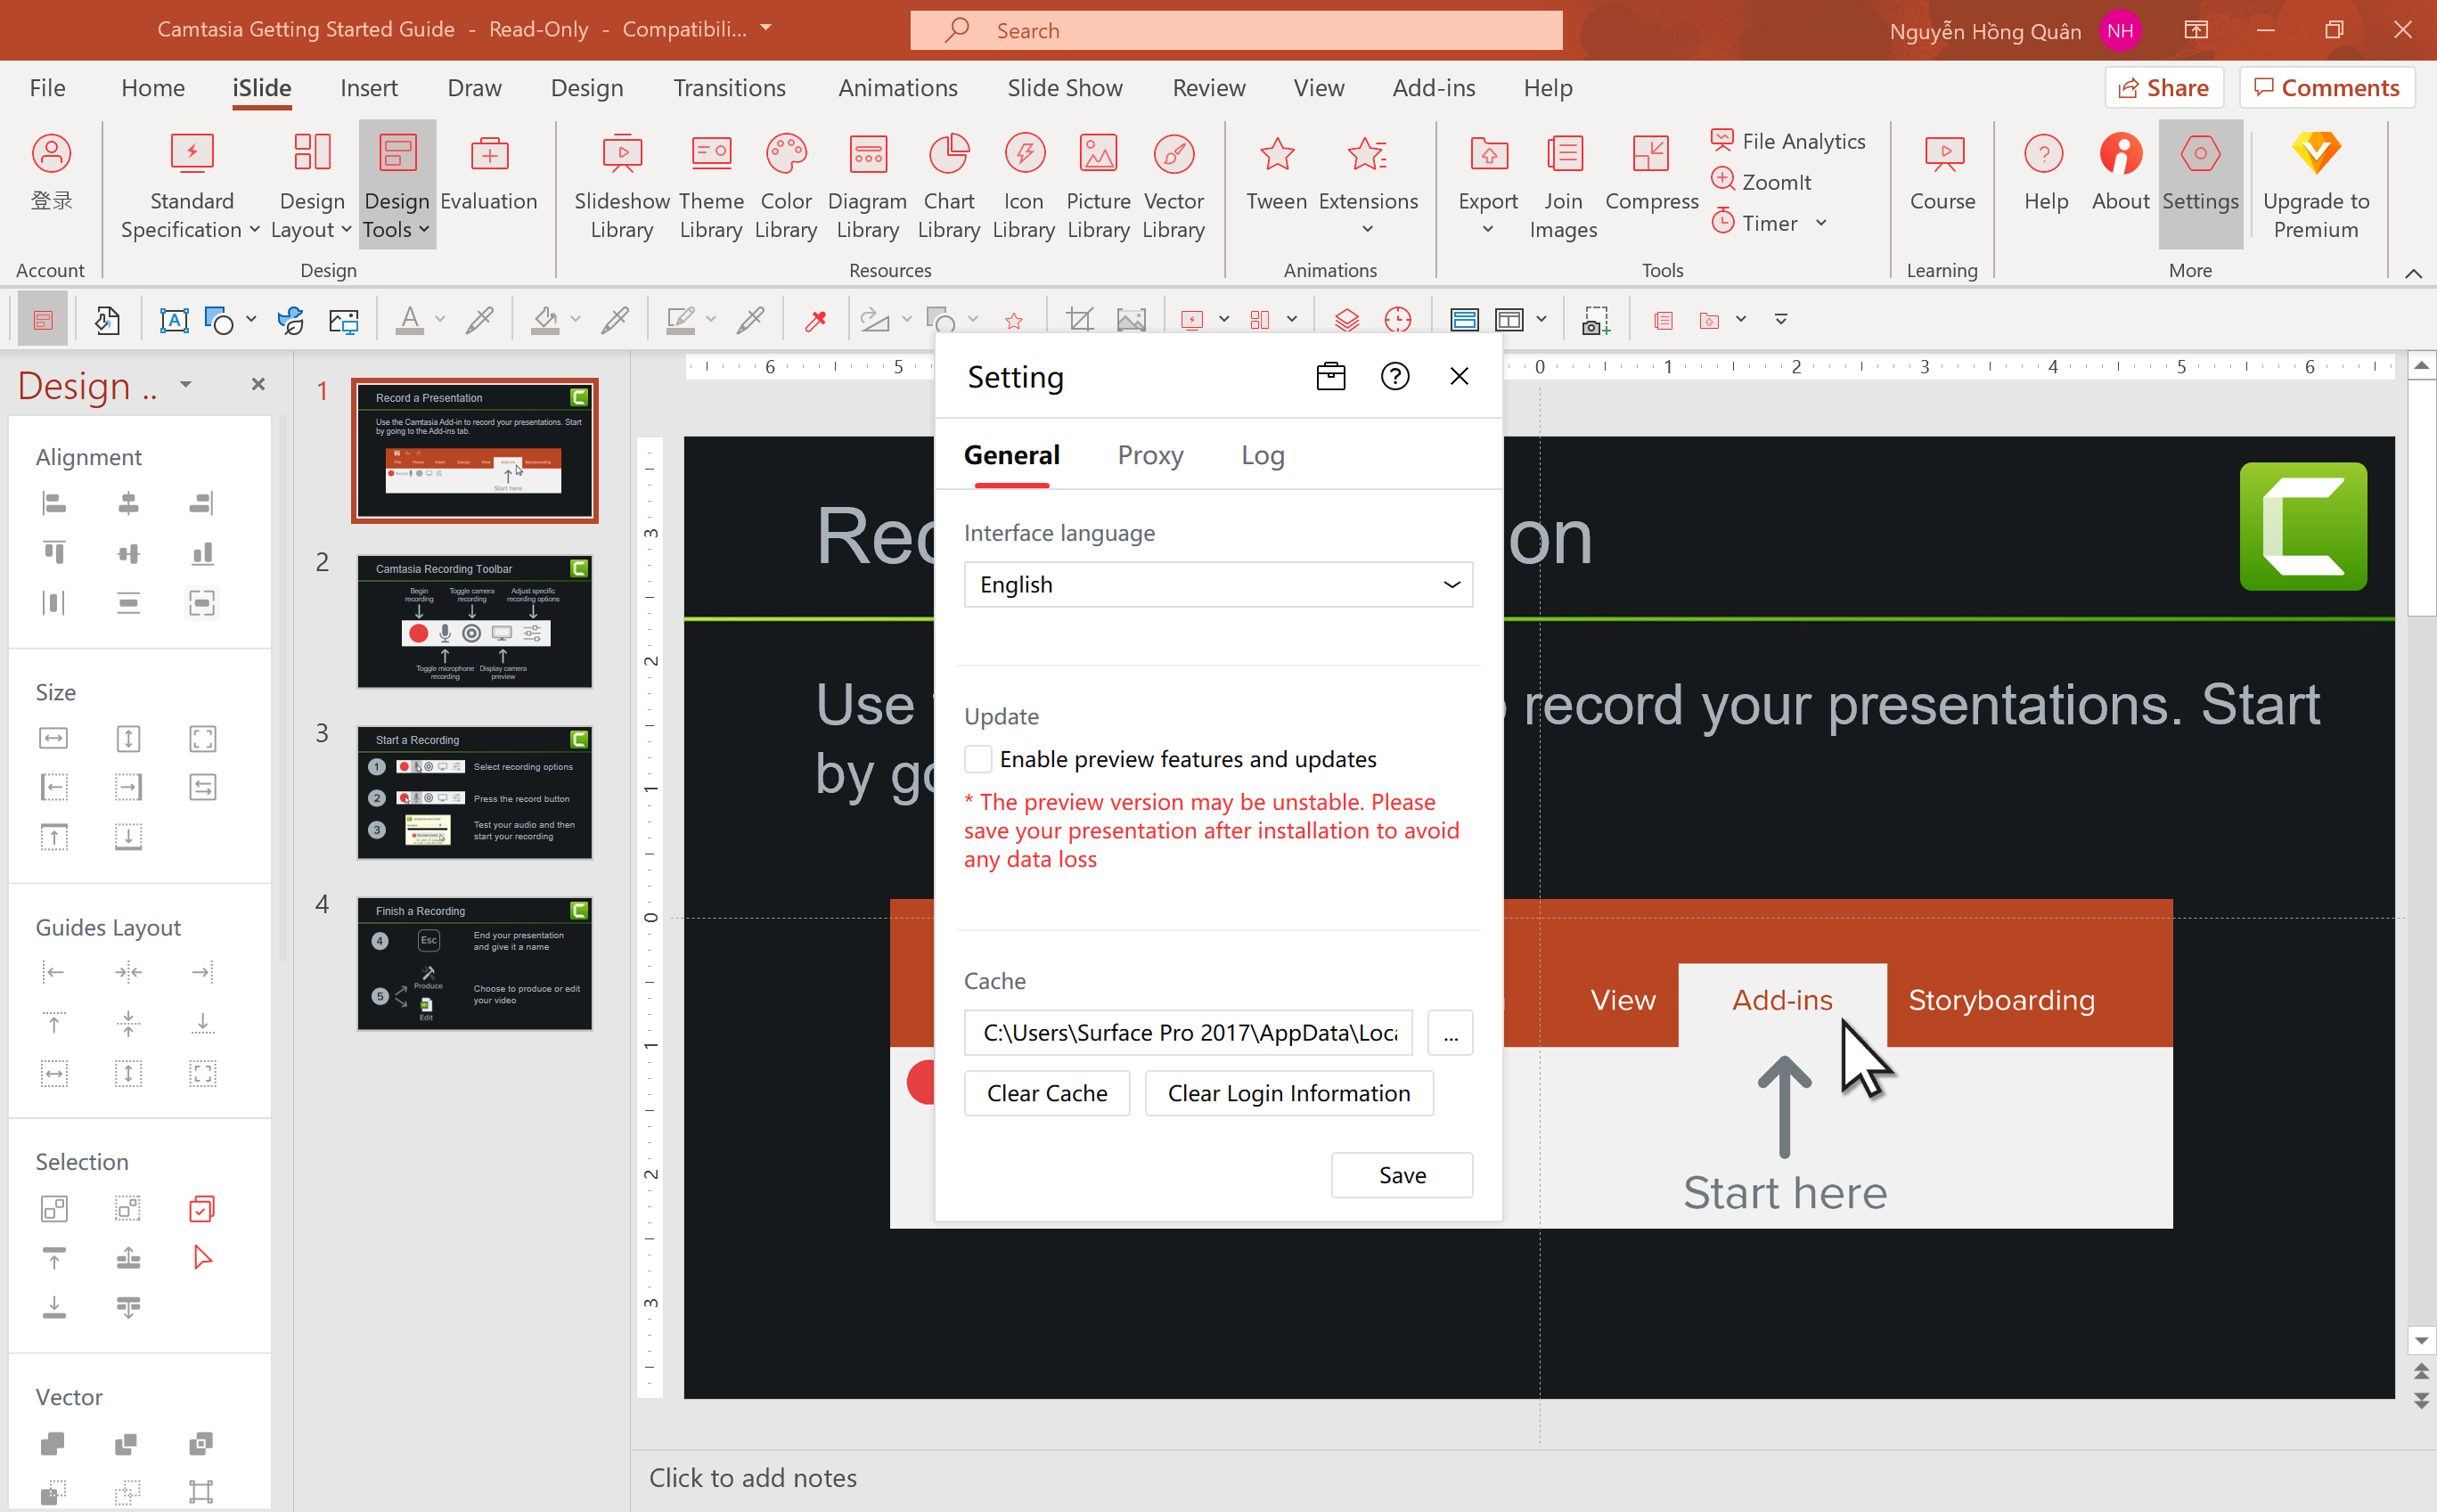Close the Design Tools pane

pyautogui.click(x=257, y=384)
